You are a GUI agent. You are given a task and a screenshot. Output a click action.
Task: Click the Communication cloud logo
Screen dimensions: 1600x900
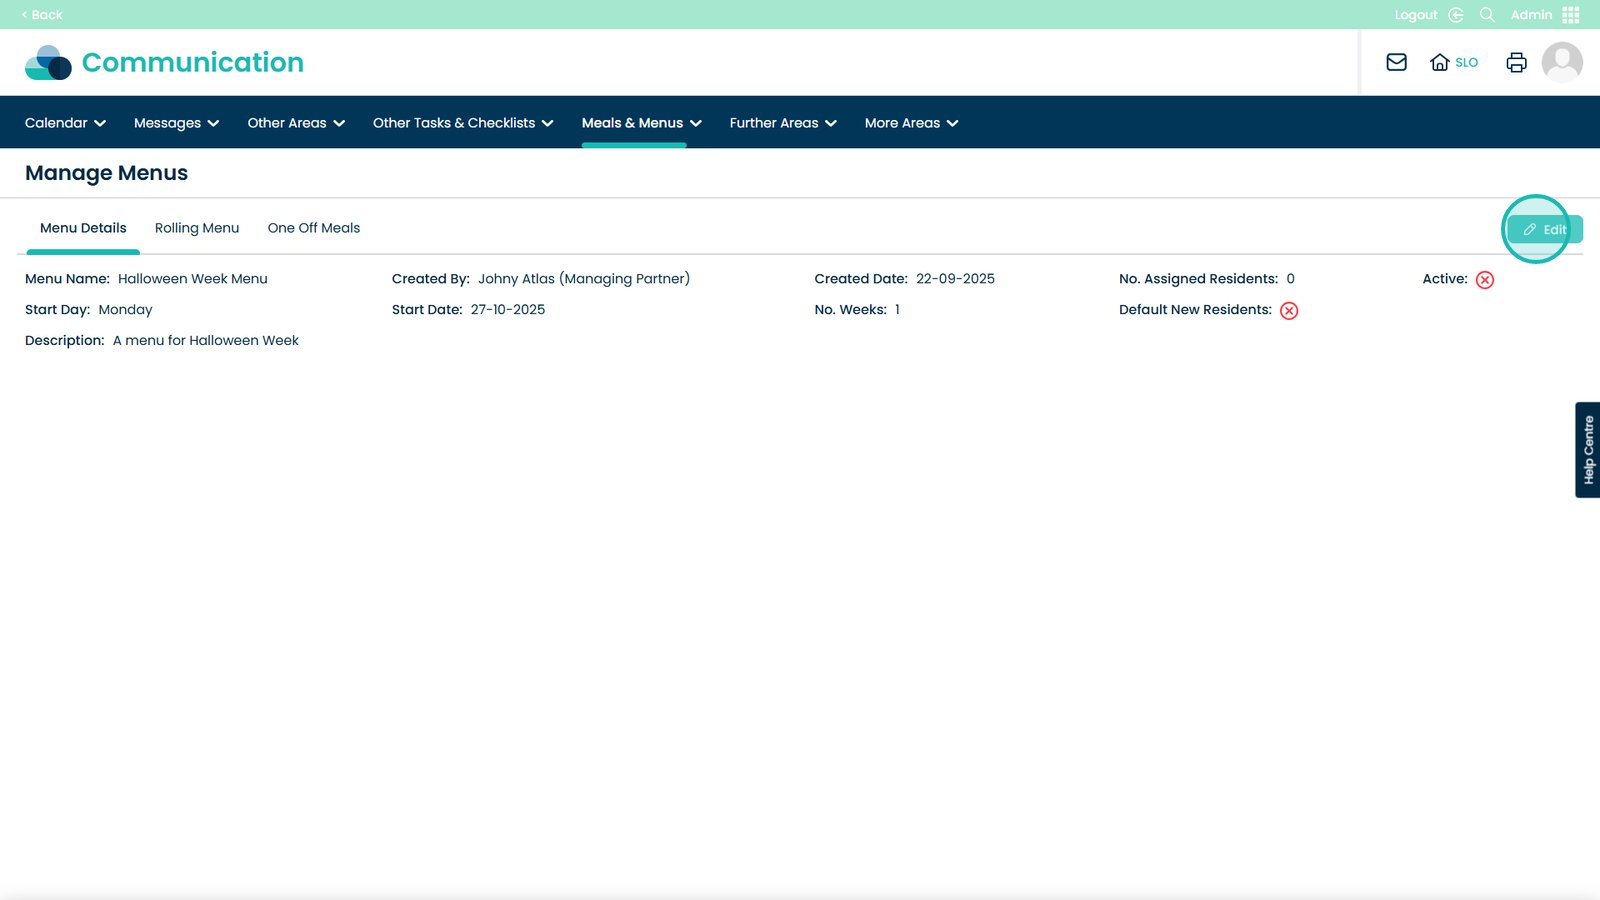48,62
